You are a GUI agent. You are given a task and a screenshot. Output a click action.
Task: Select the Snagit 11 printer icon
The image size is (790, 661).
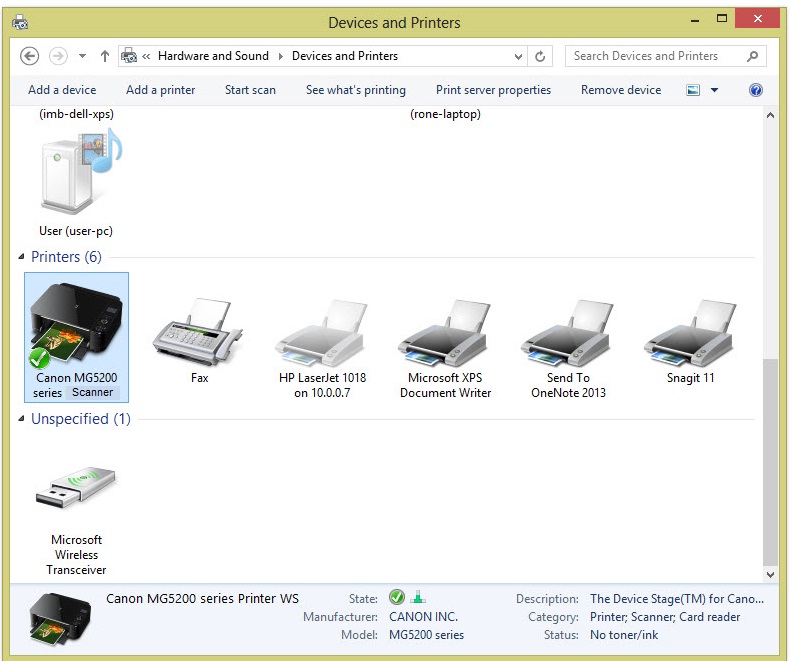pyautogui.click(x=690, y=333)
